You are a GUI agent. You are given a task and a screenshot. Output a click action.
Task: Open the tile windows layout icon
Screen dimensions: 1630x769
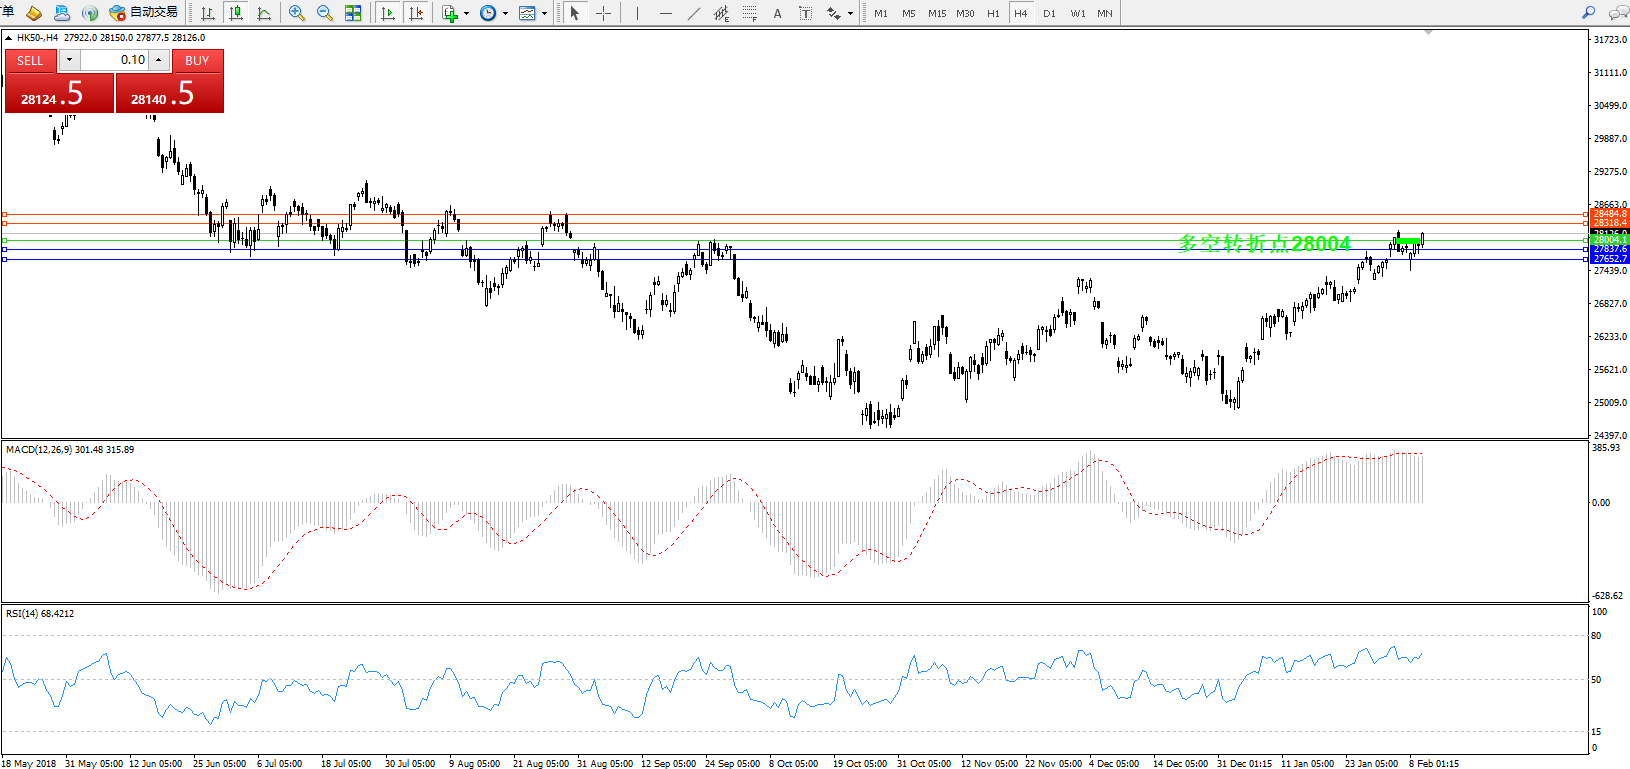[353, 13]
